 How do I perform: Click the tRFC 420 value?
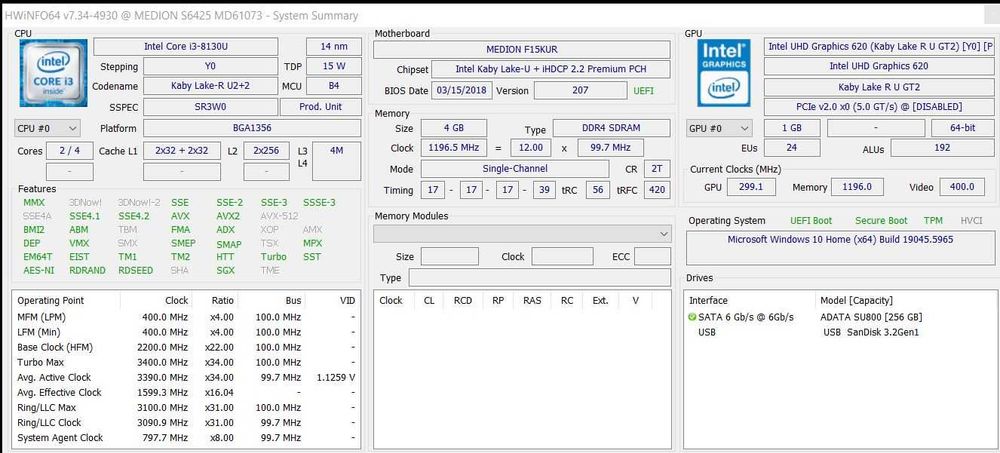tap(657, 190)
